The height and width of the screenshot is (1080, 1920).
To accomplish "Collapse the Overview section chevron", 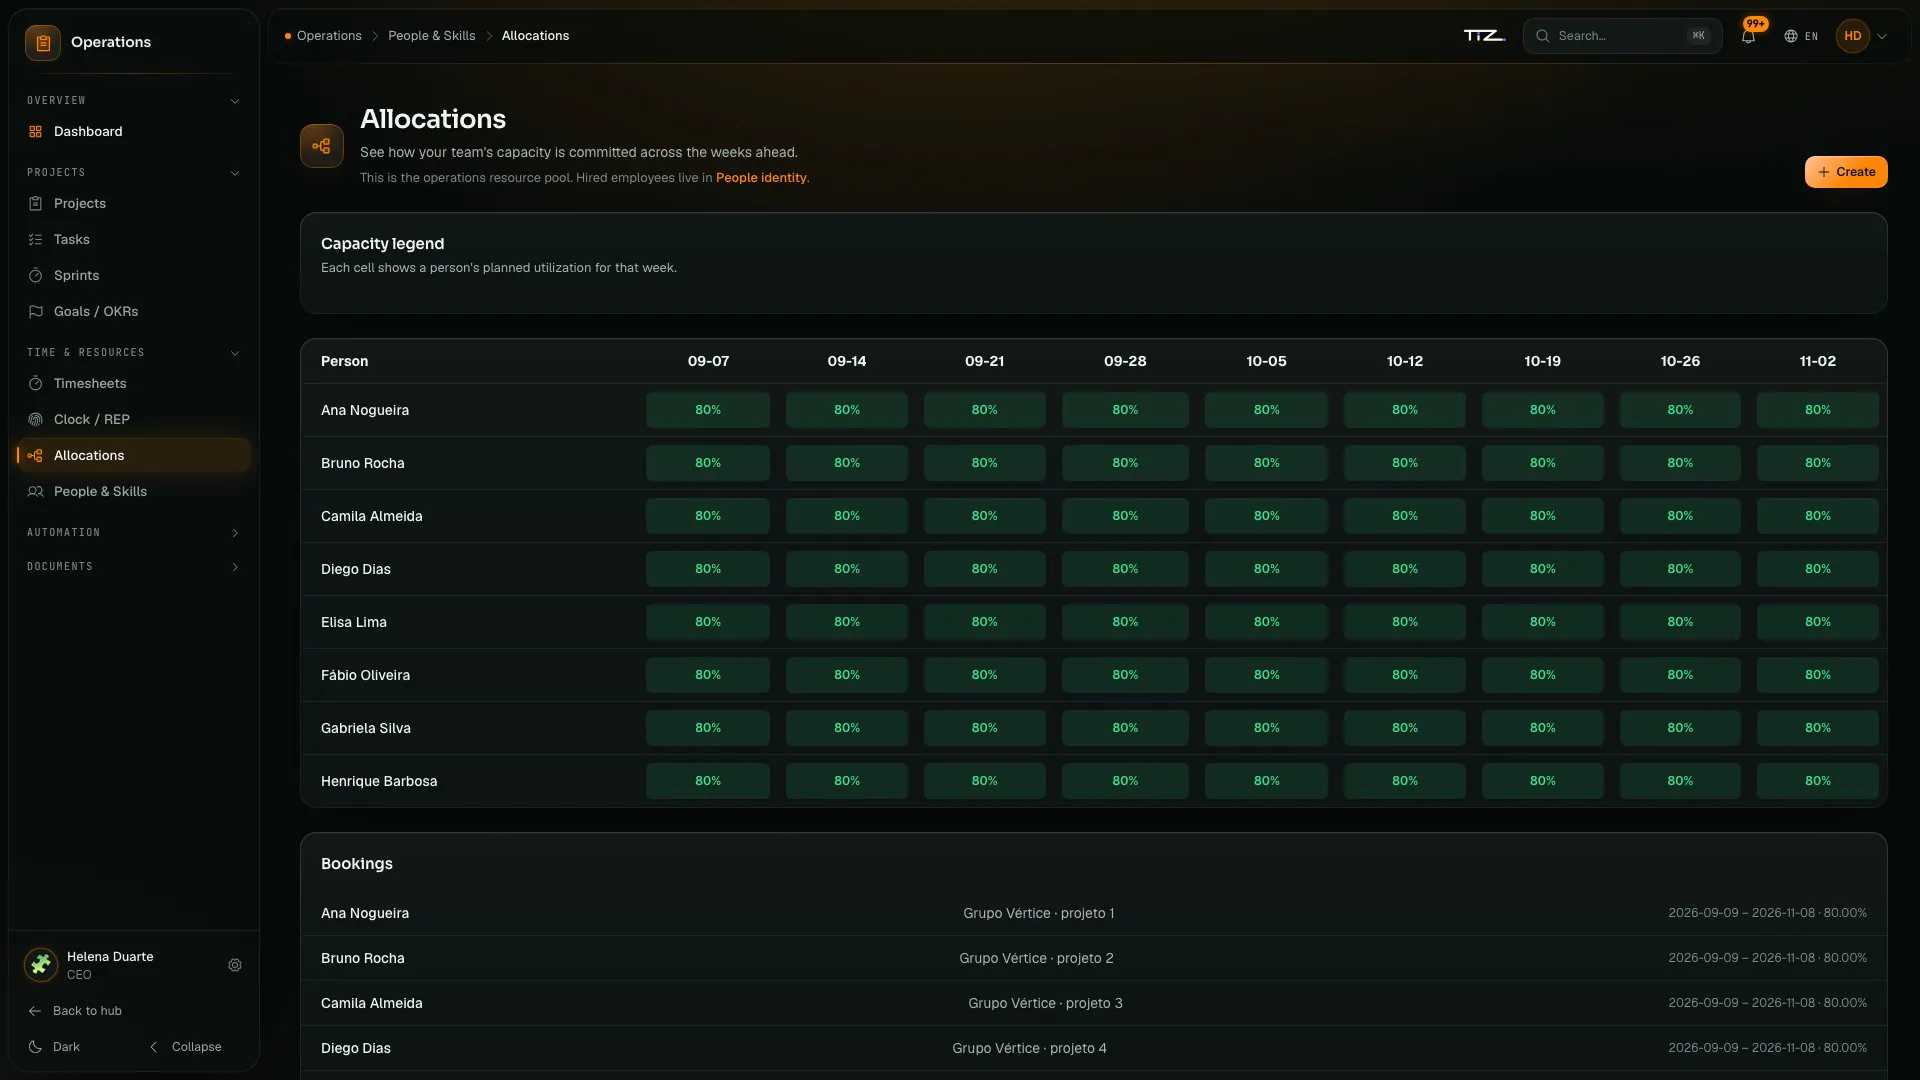I will click(235, 101).
